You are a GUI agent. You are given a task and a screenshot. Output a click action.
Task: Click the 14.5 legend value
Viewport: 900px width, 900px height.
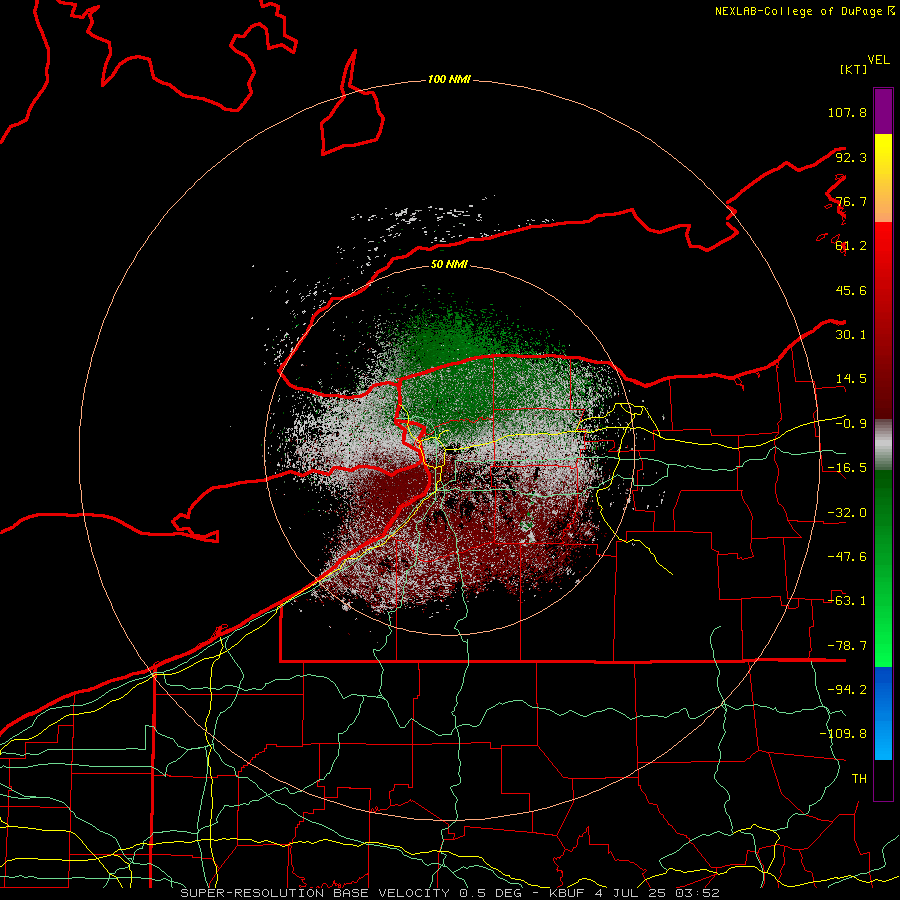[x=851, y=379]
